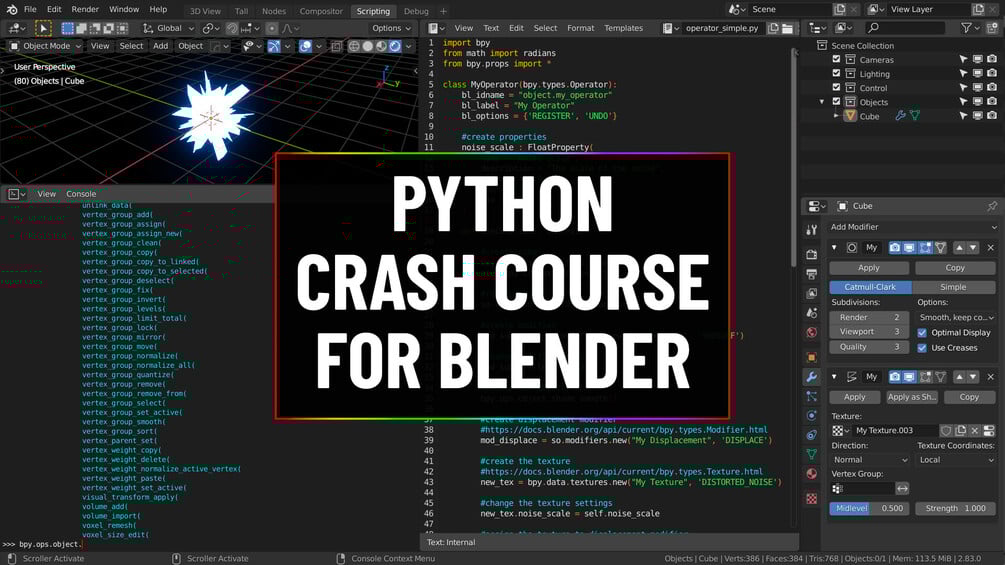
Task: Uncheck the Objects collection checkbox
Action: [836, 101]
